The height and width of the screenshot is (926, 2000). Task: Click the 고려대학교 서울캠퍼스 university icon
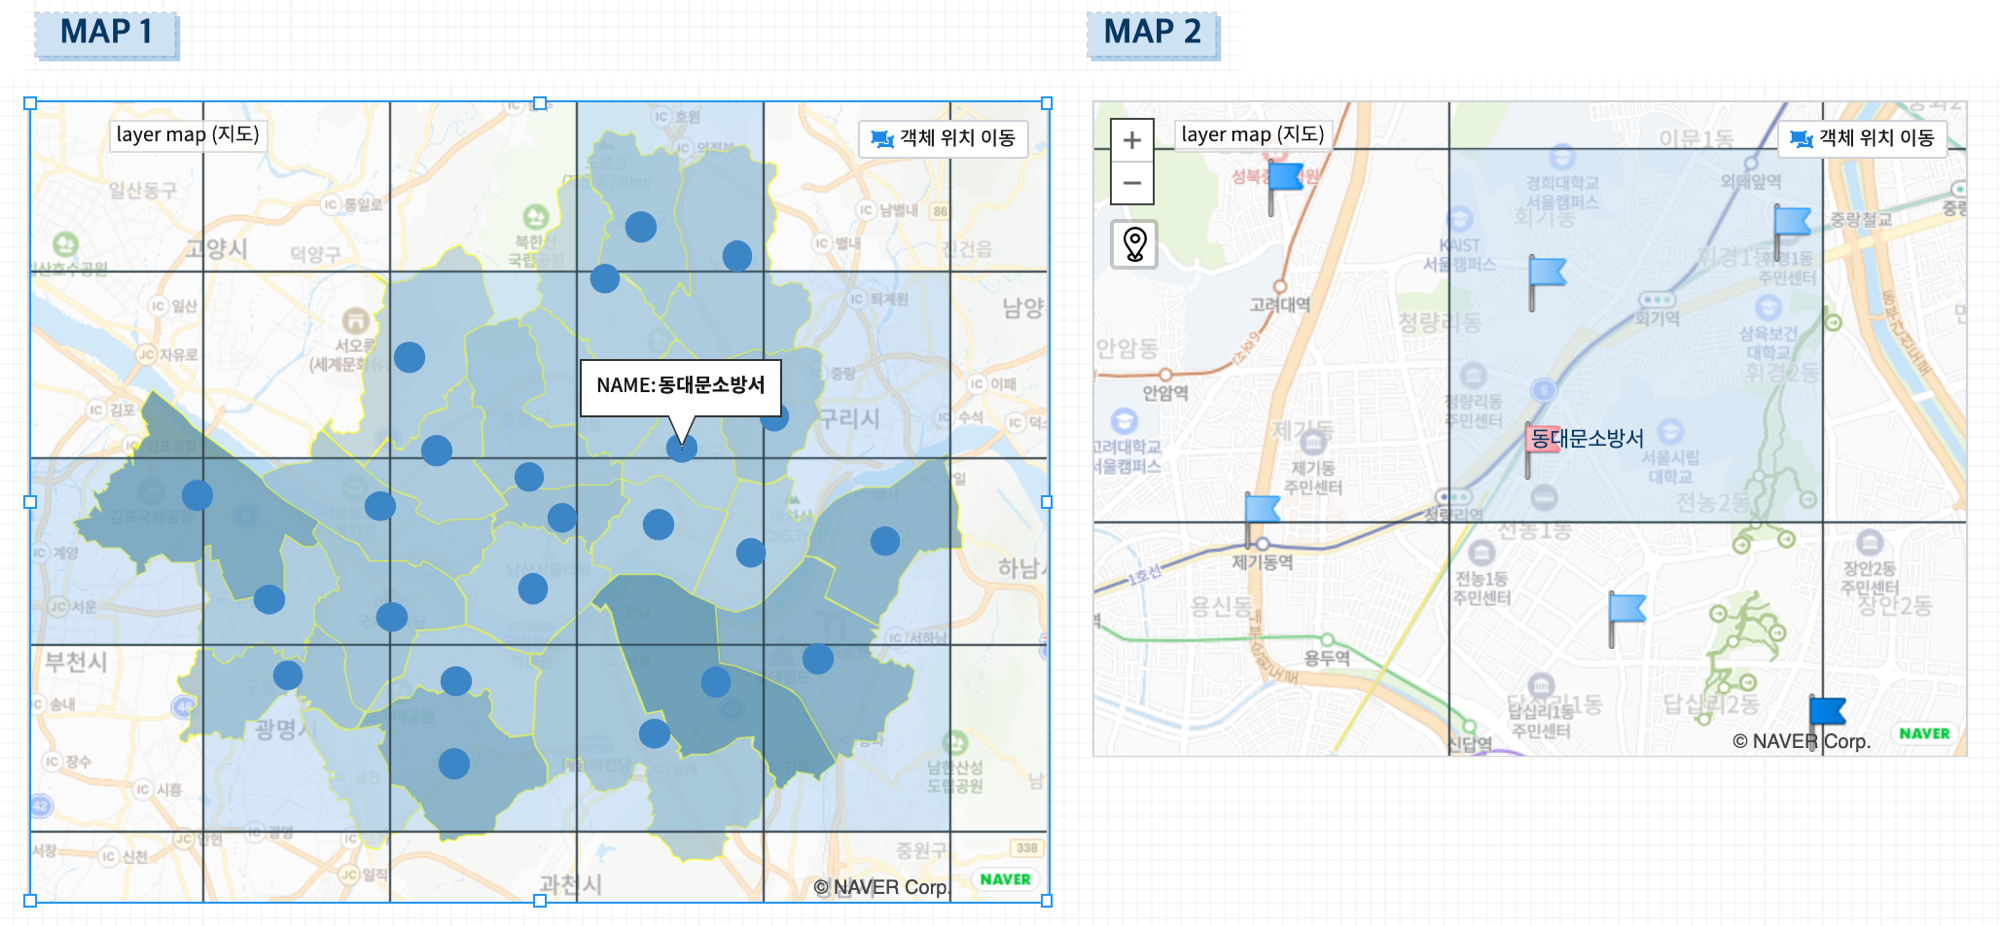1124,420
